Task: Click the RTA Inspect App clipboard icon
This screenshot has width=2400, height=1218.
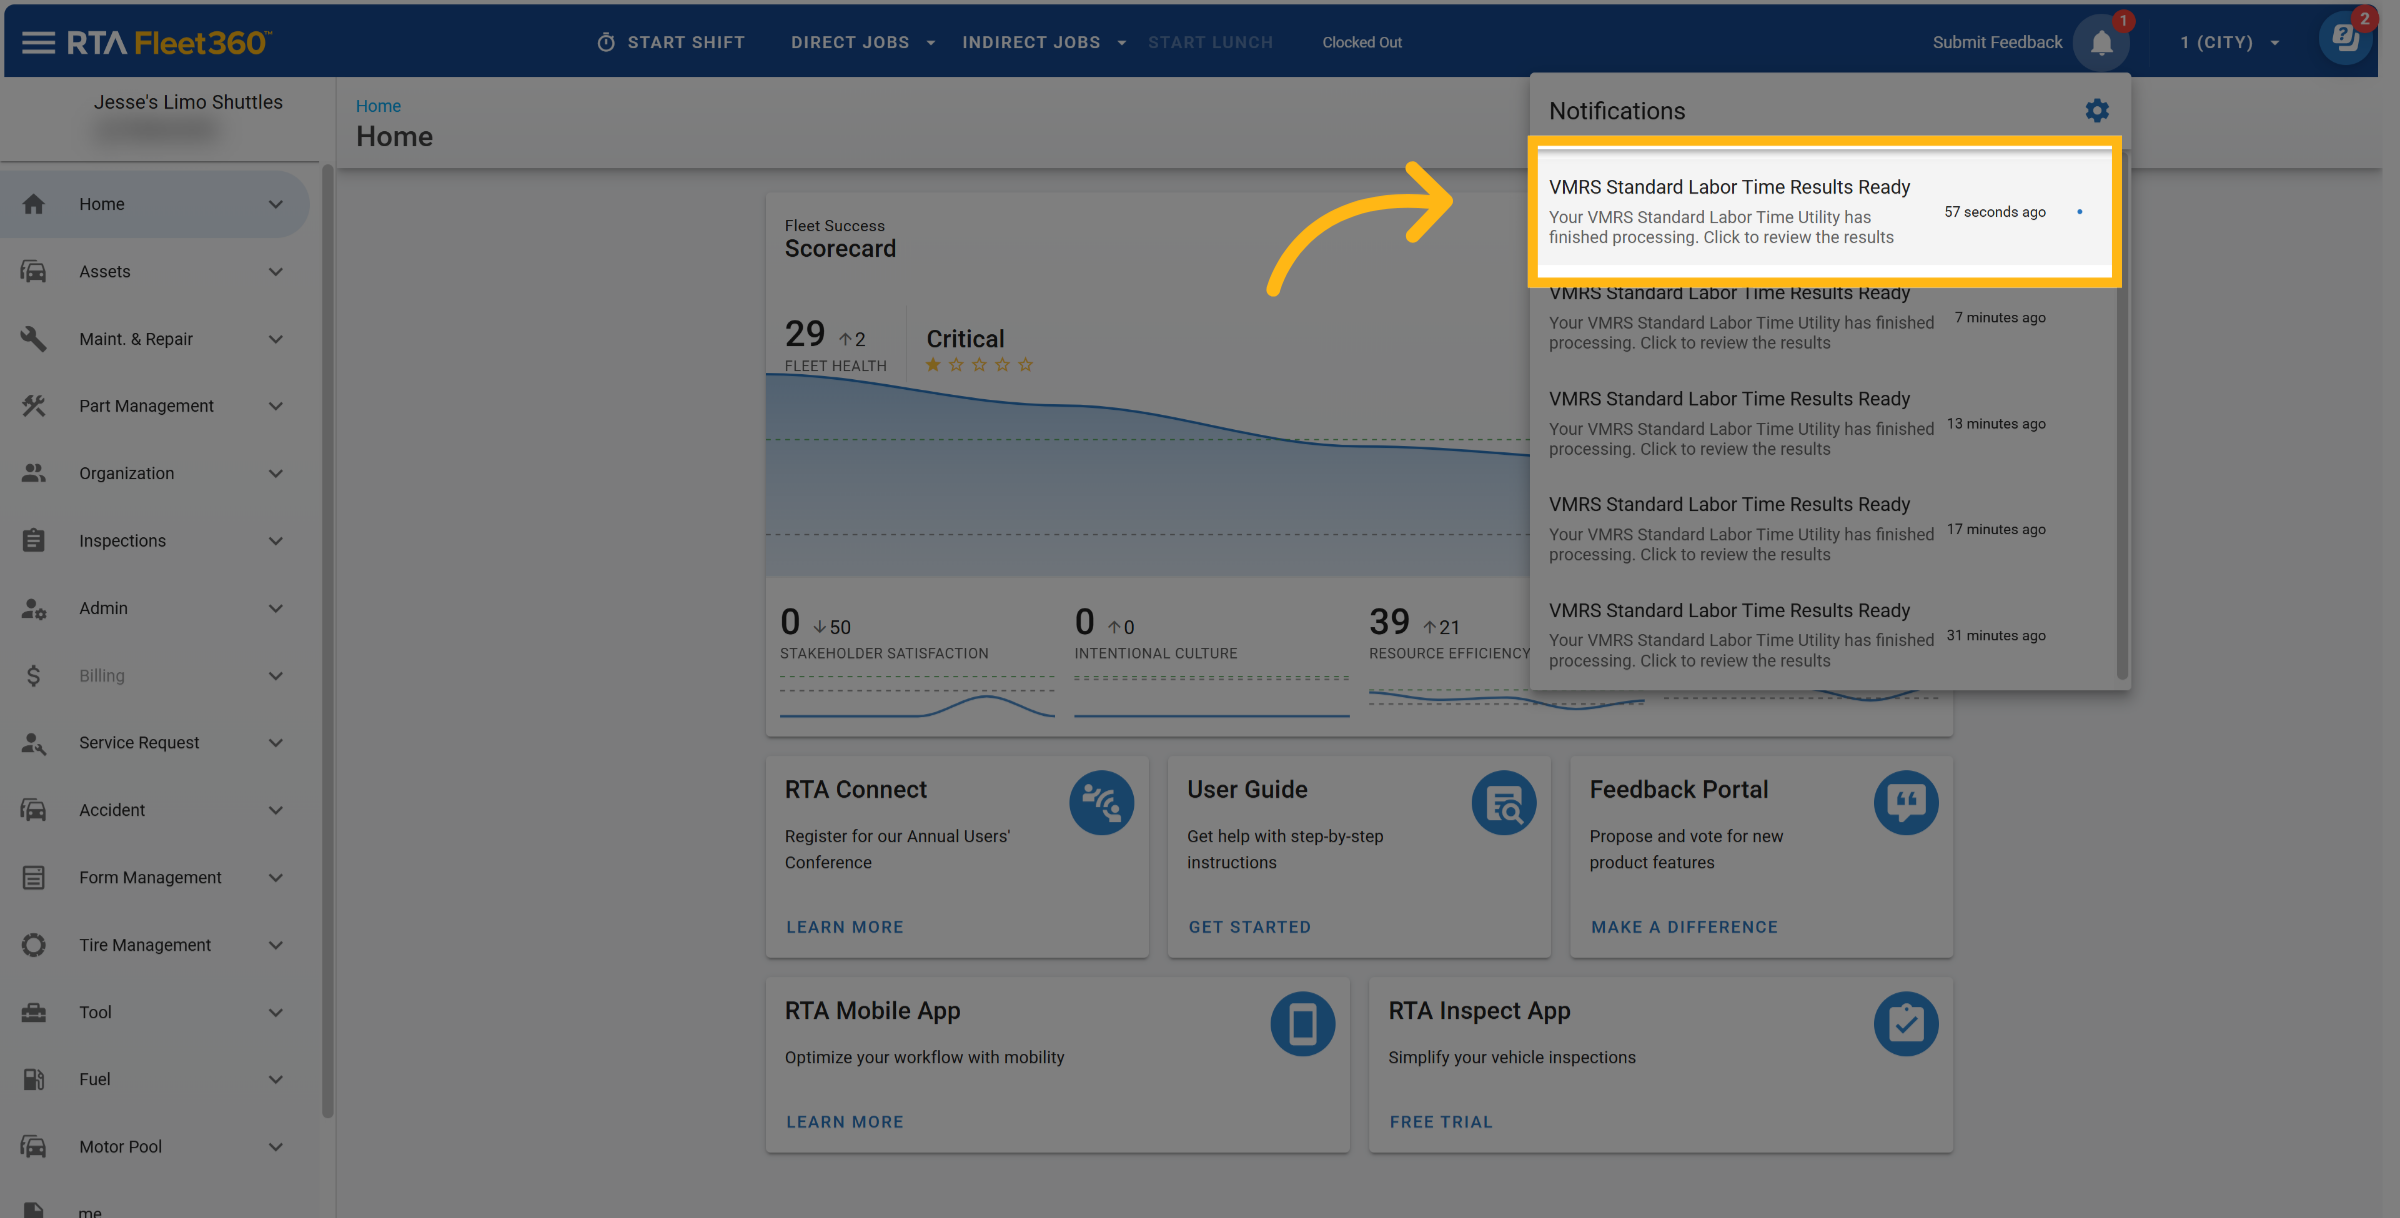Action: tap(1905, 1024)
